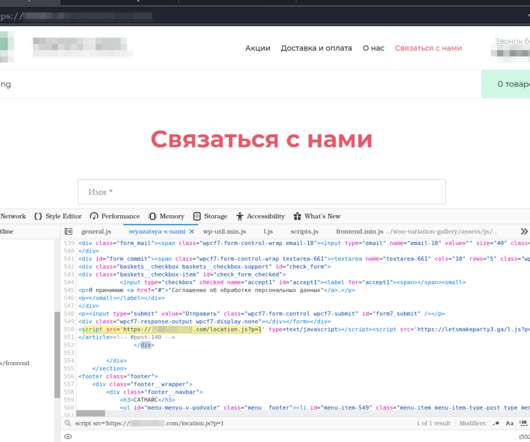Click the </section> source line

(x=109, y=368)
